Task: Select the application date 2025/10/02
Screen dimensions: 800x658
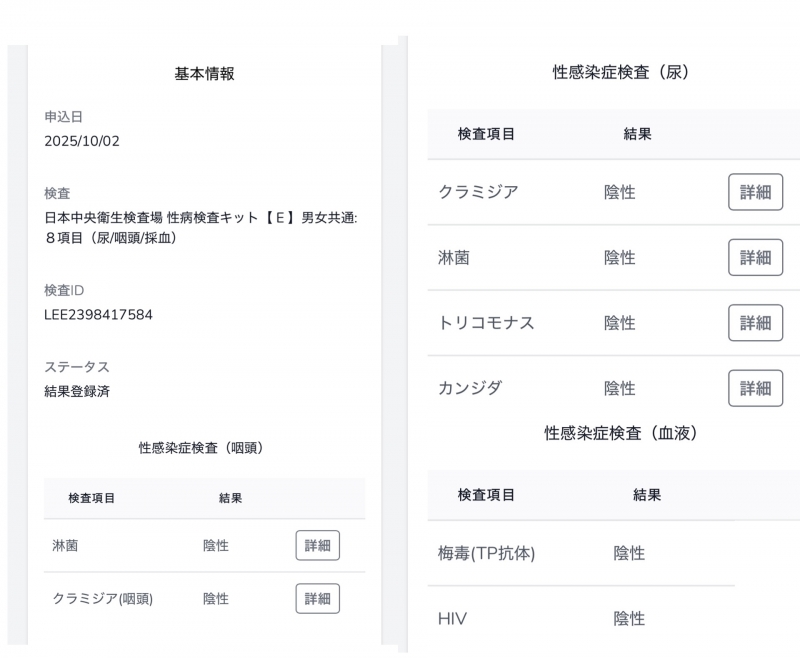Action: tap(82, 141)
